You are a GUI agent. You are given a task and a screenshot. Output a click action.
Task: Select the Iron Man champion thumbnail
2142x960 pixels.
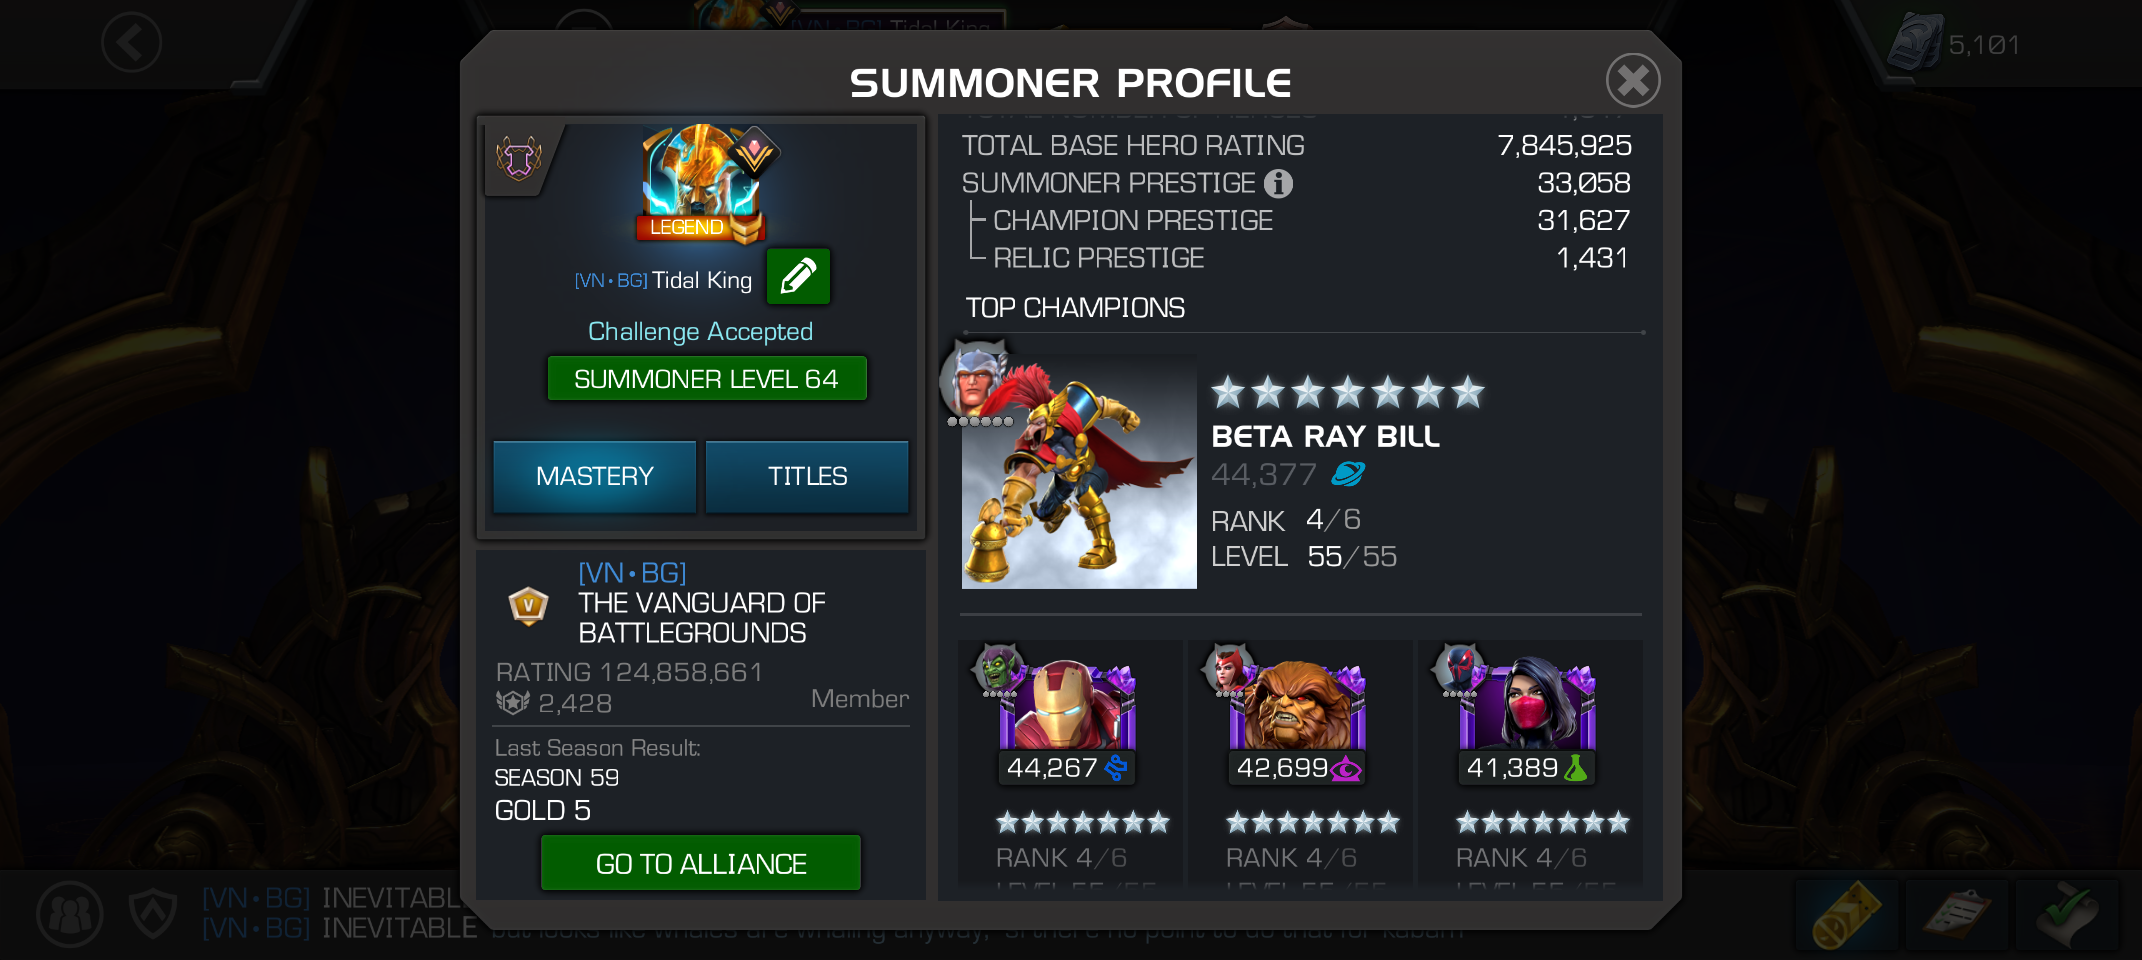(x=1067, y=706)
